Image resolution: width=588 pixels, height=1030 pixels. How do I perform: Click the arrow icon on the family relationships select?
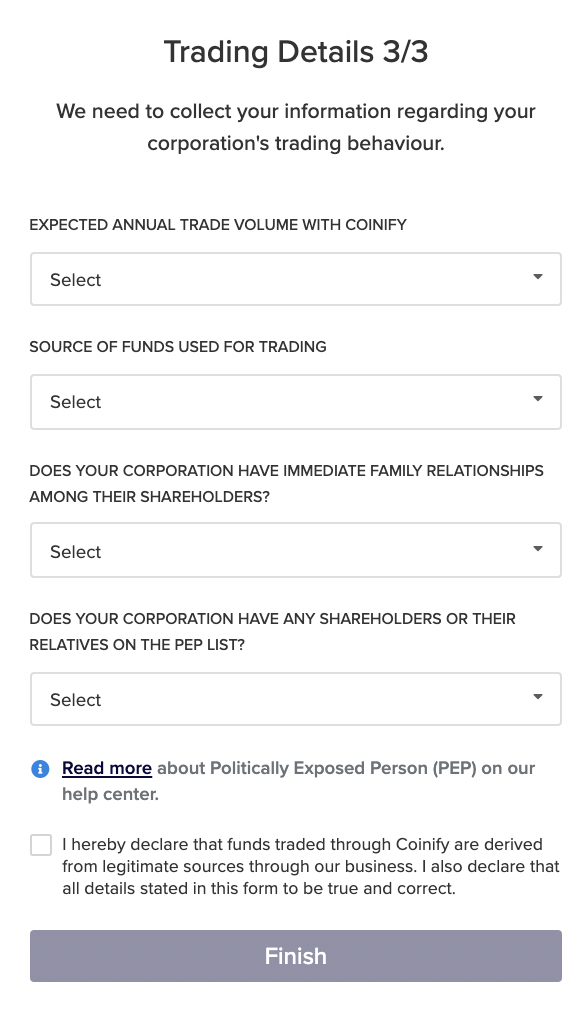point(537,549)
